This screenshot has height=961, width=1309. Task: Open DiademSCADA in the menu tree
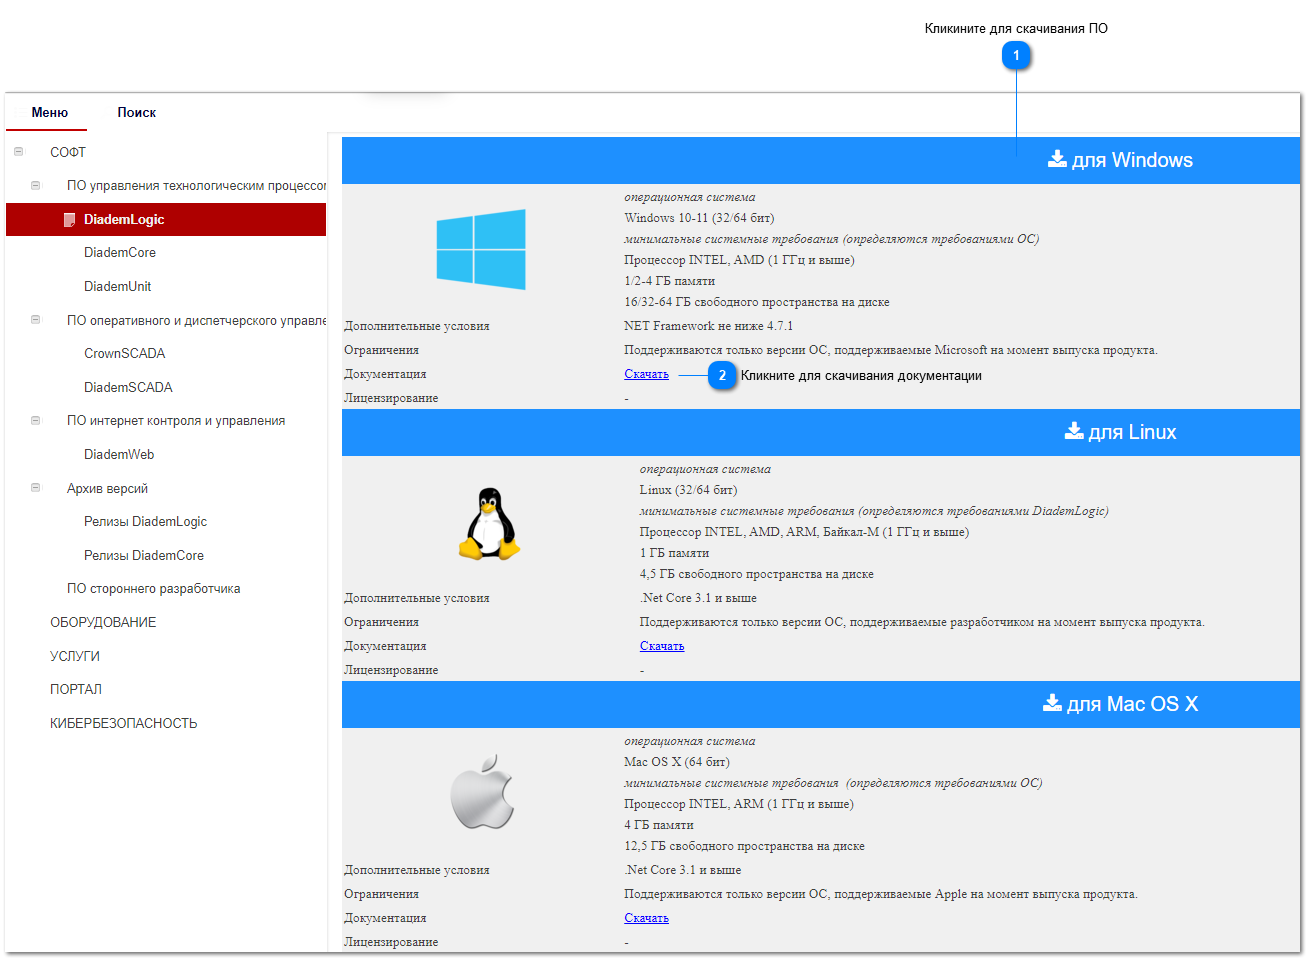coord(128,387)
